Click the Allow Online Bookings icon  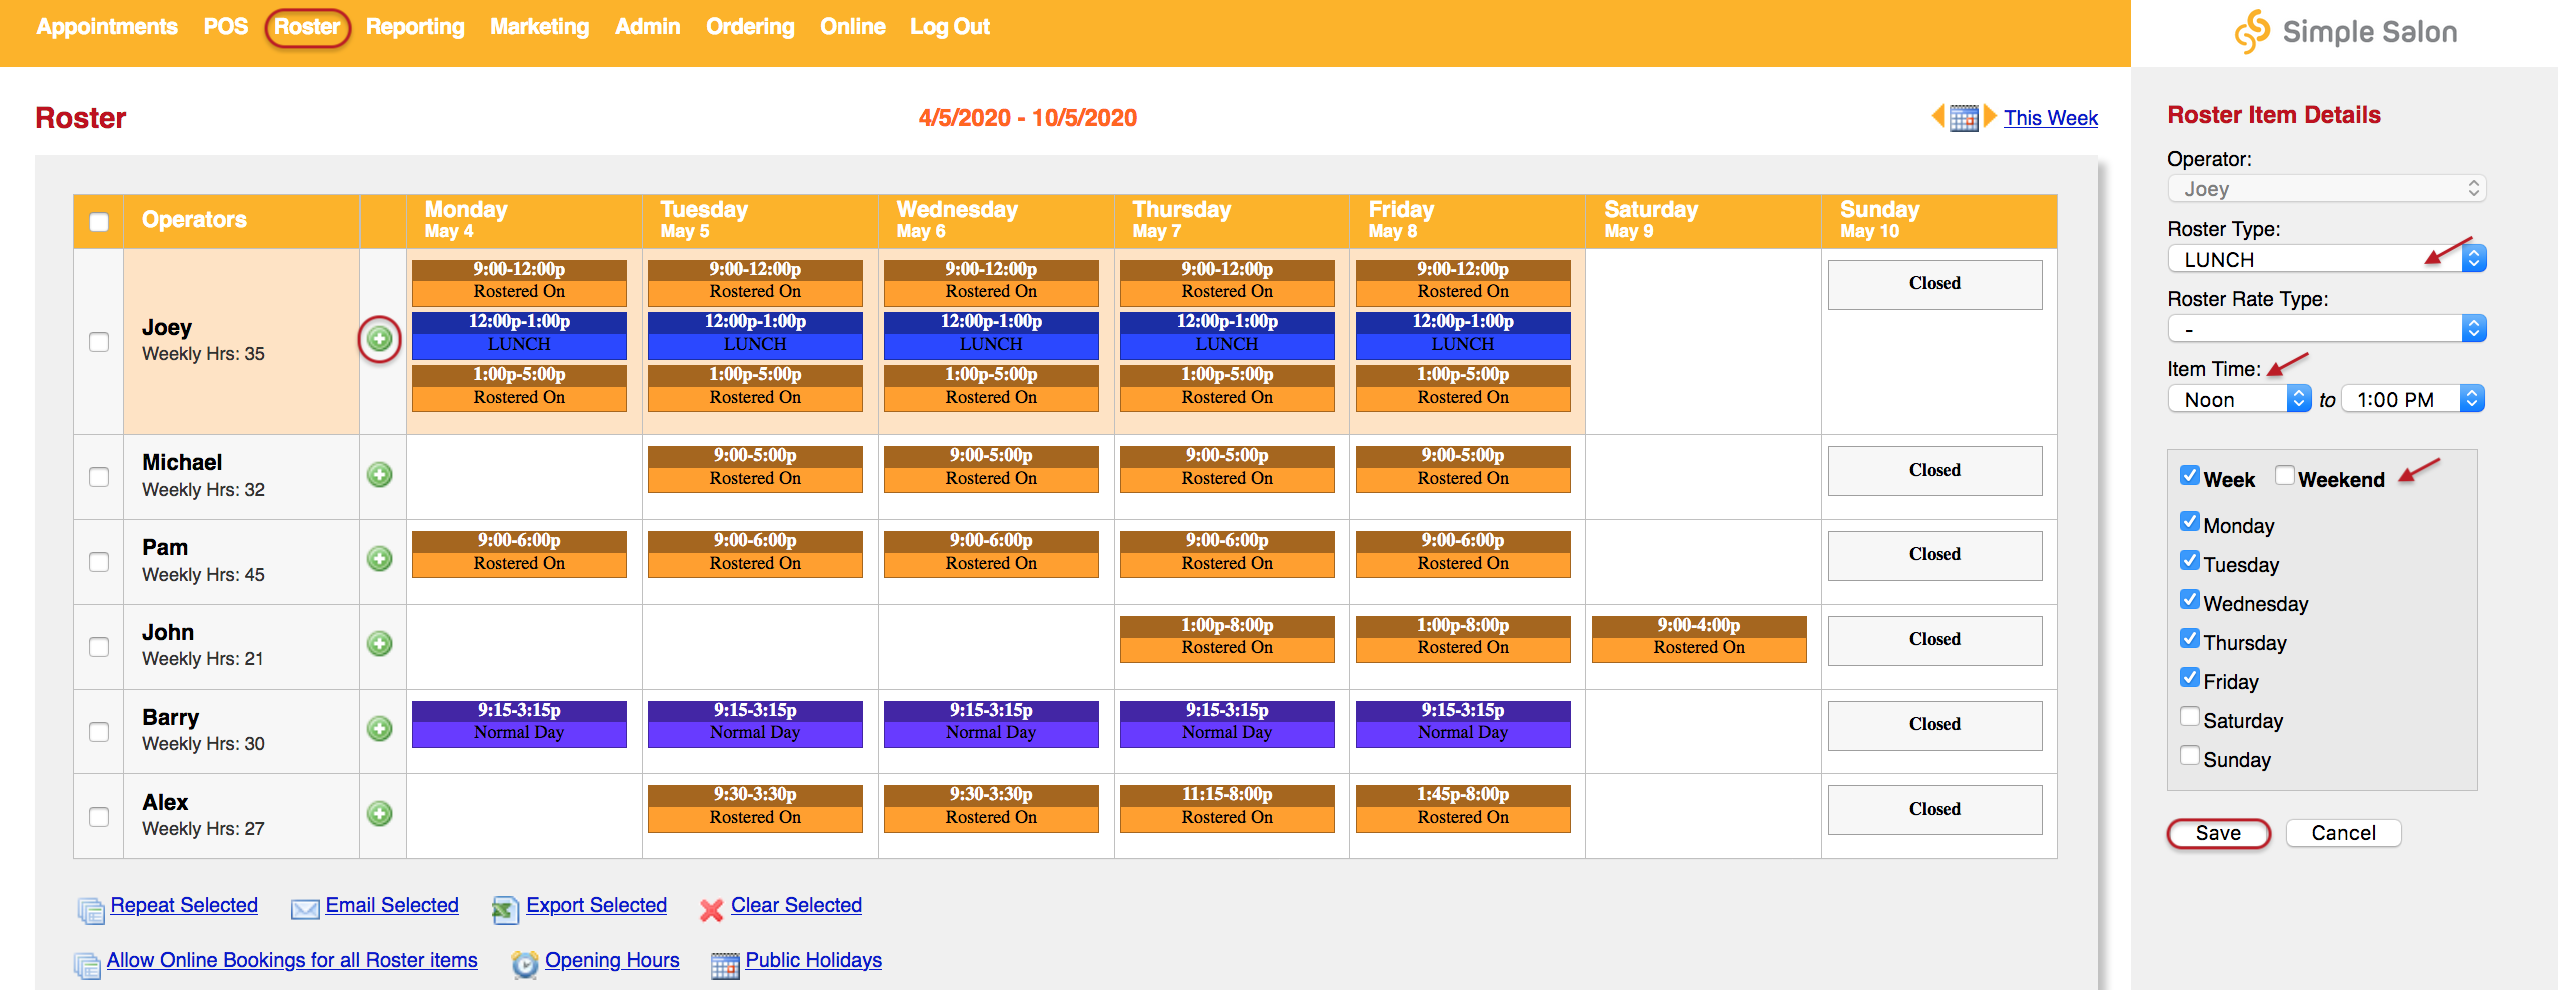pyautogui.click(x=87, y=965)
